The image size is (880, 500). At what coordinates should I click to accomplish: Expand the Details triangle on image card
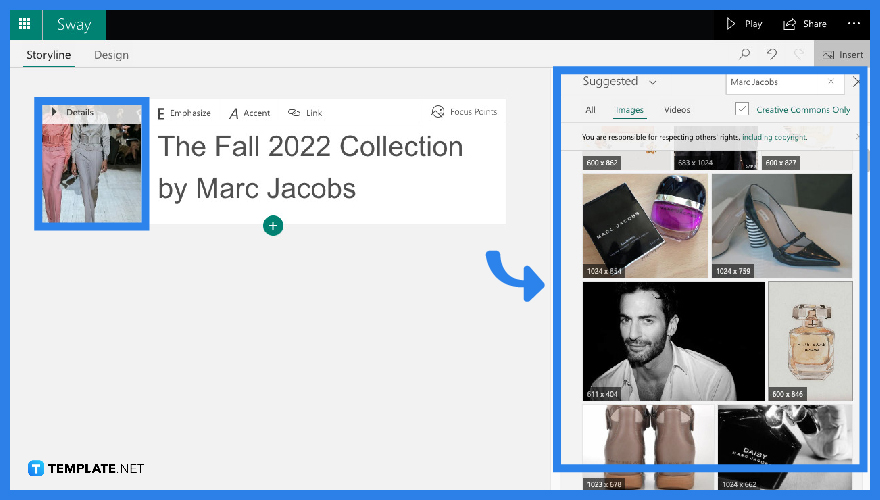(x=54, y=112)
